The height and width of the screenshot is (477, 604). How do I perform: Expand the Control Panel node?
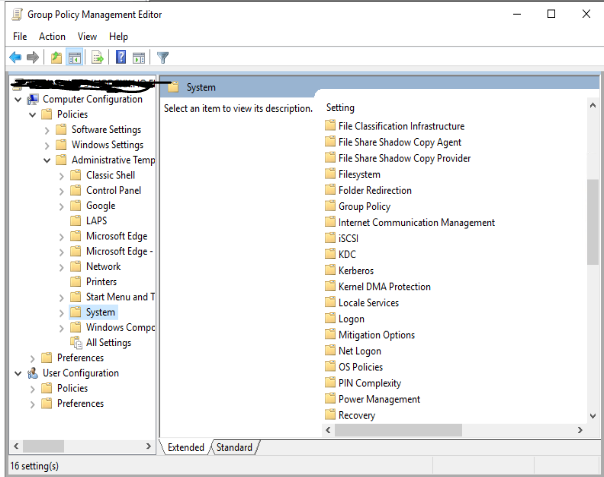click(x=62, y=191)
